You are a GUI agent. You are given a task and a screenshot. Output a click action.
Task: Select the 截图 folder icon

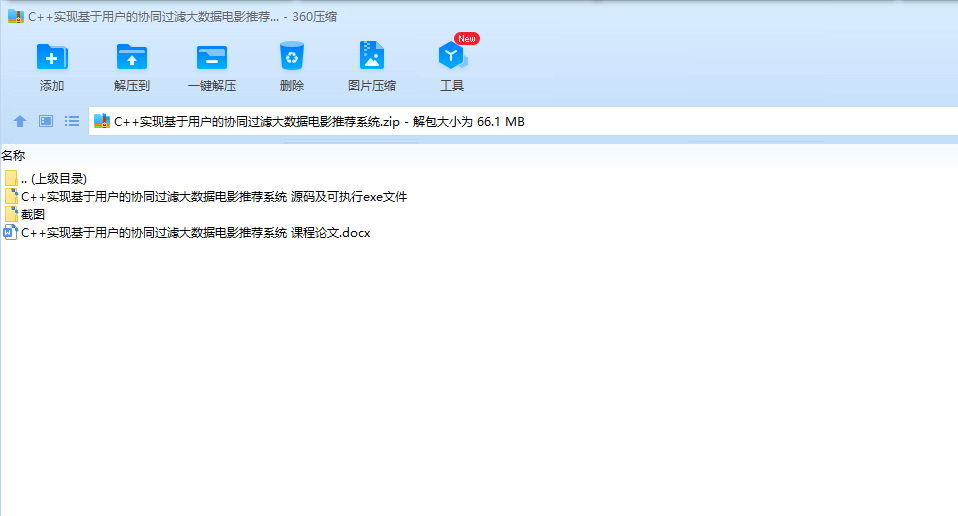(11, 214)
